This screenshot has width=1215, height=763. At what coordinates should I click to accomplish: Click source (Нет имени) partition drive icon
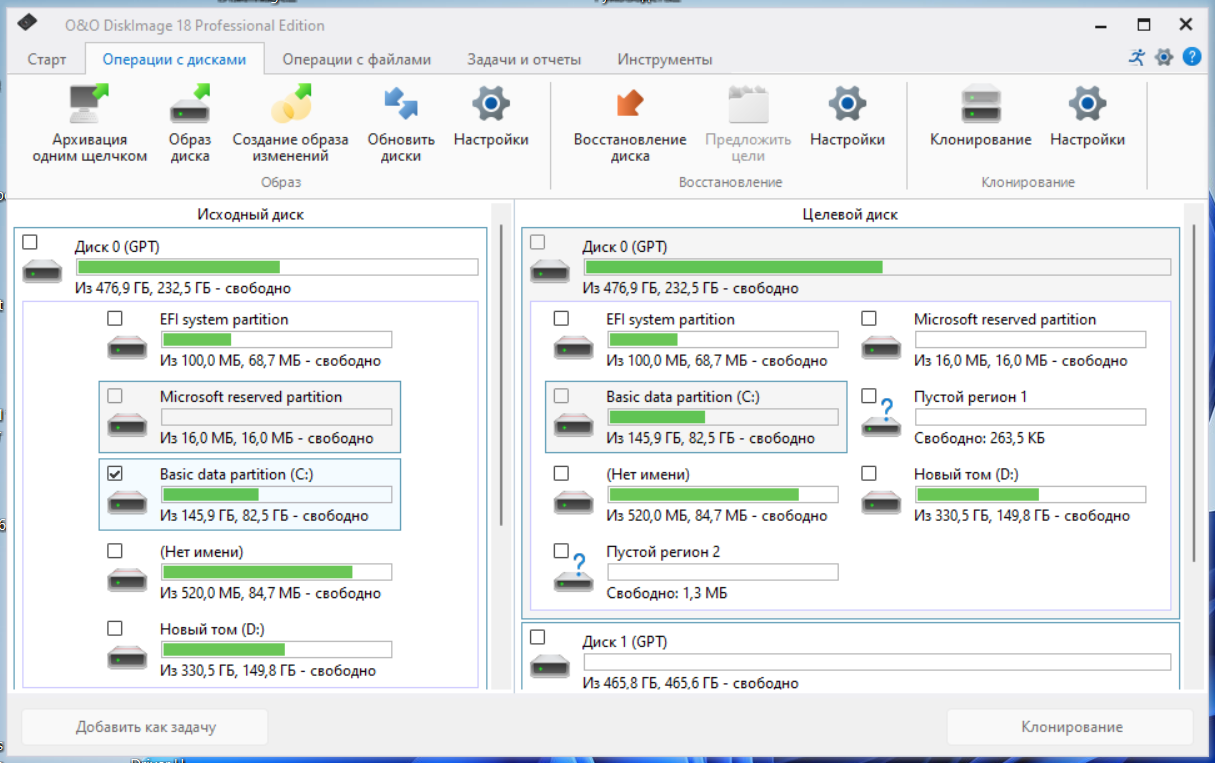click(x=127, y=581)
